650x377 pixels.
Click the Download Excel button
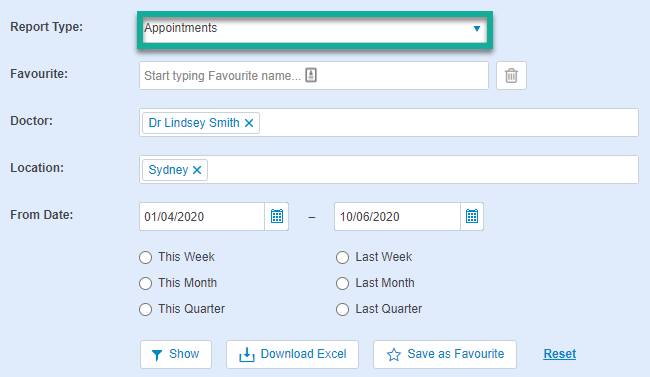(x=292, y=354)
